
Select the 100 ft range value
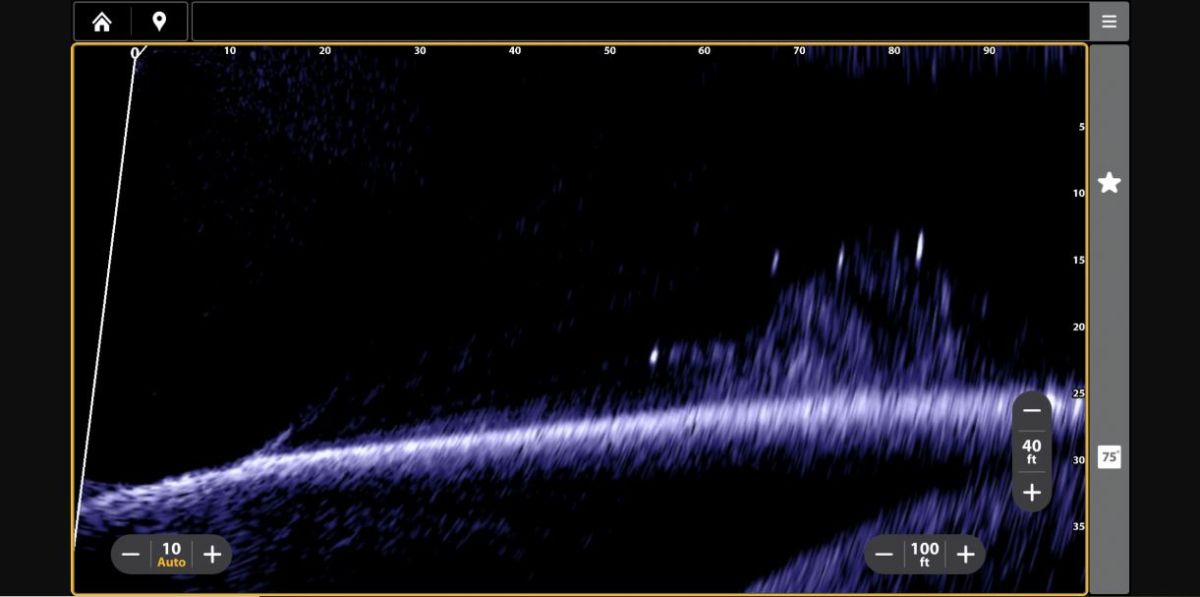click(924, 554)
